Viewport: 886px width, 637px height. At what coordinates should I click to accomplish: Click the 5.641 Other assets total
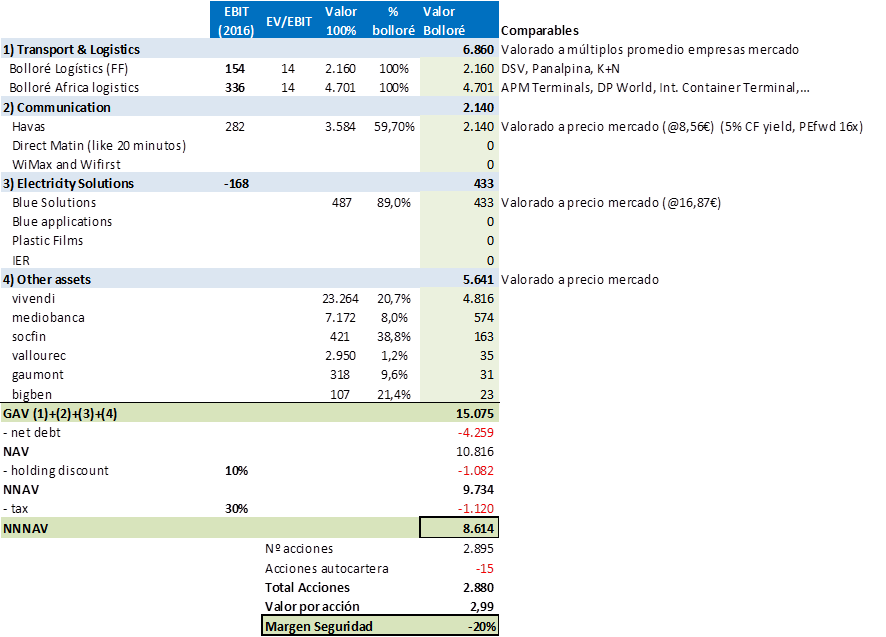pos(478,279)
